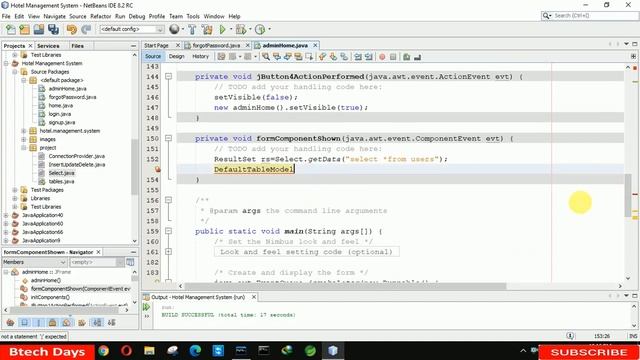The height and width of the screenshot is (360, 640).
Task: Expand the hotel.management.system package node
Action: tap(24, 131)
